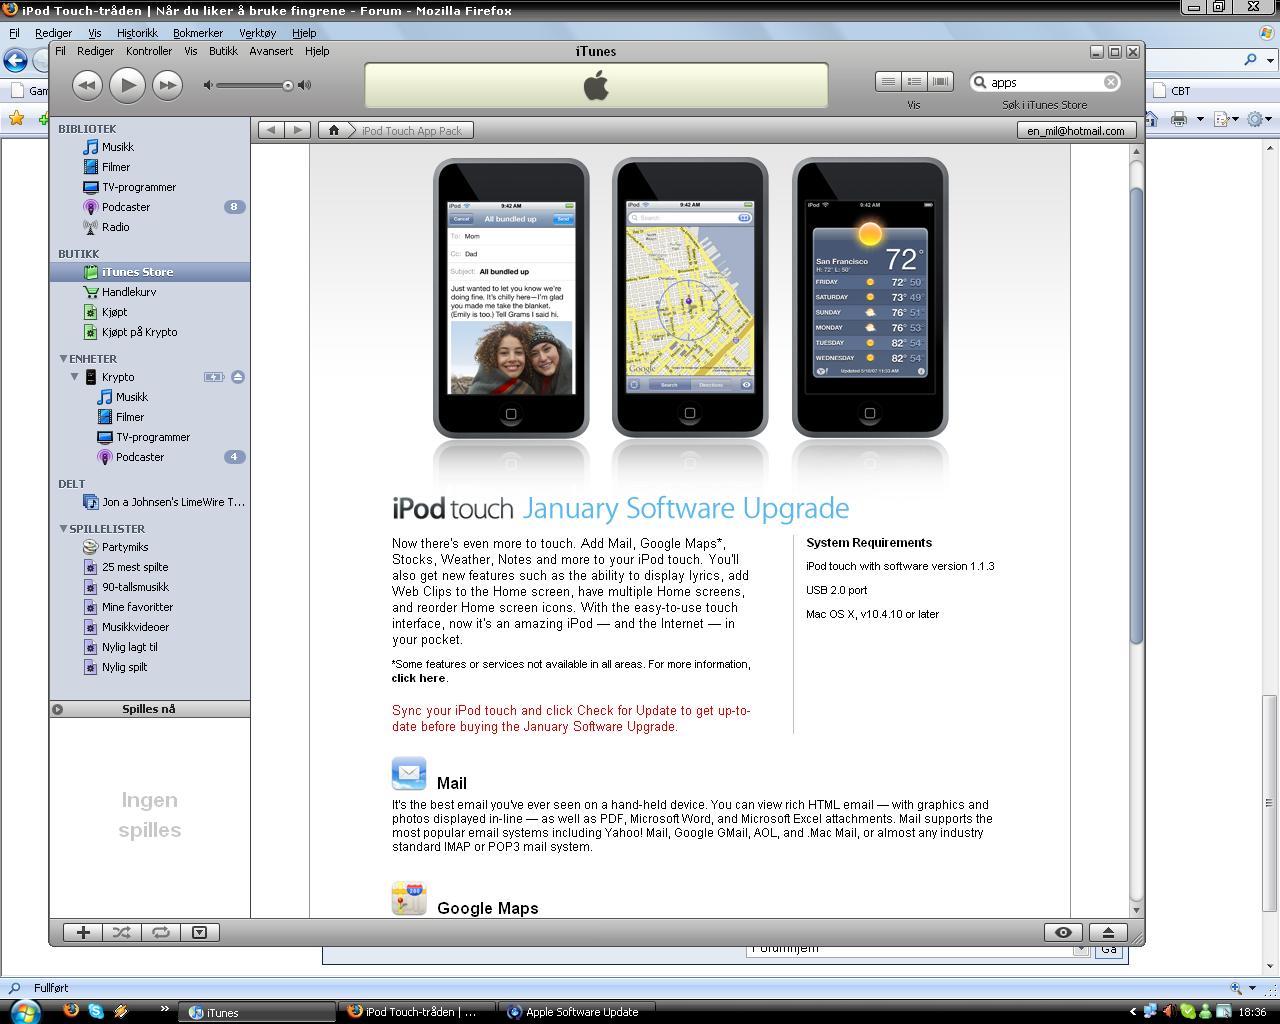Collapse the SPILLELISTER section
This screenshot has height=1024, width=1280.
(x=63, y=528)
